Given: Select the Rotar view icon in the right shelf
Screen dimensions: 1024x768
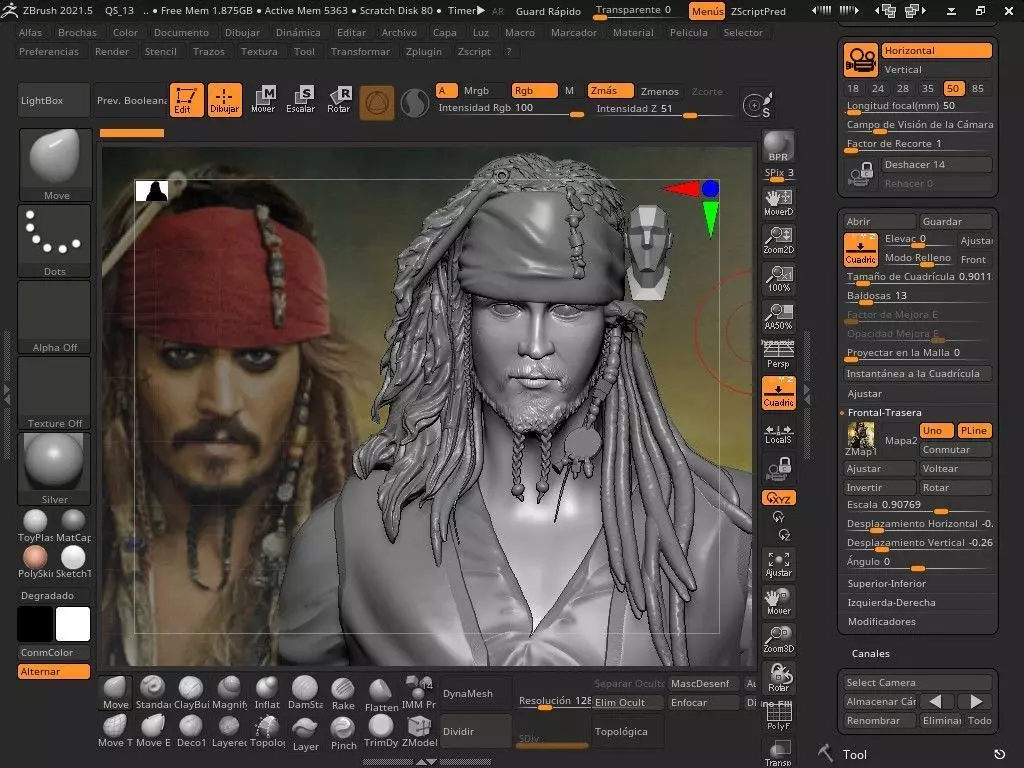Looking at the screenshot, I should [778, 679].
